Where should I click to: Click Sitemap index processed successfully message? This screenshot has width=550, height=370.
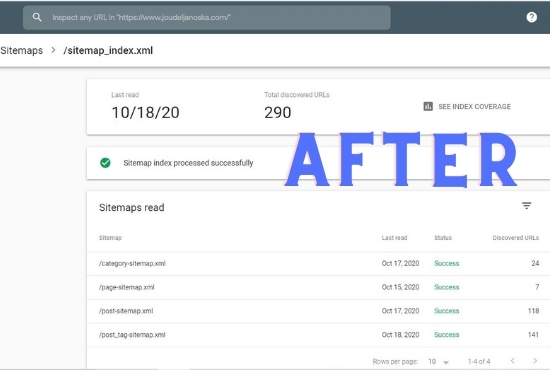(188, 163)
